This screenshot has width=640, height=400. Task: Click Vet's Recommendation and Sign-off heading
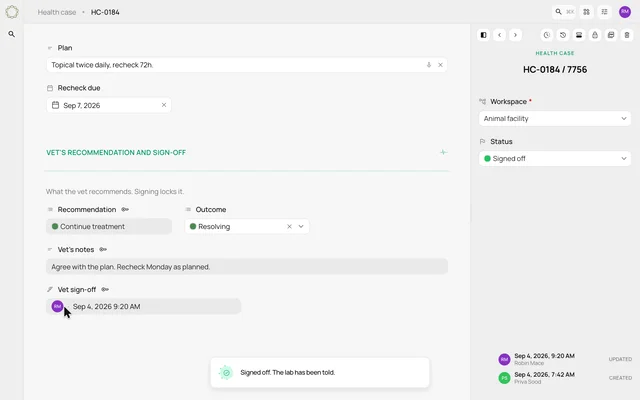[x=116, y=153]
